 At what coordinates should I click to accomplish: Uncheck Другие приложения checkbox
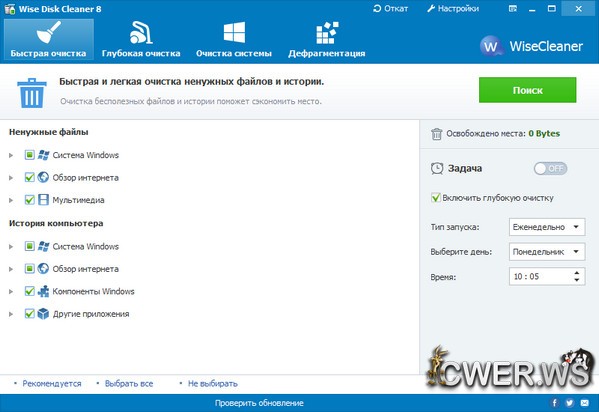coord(29,313)
